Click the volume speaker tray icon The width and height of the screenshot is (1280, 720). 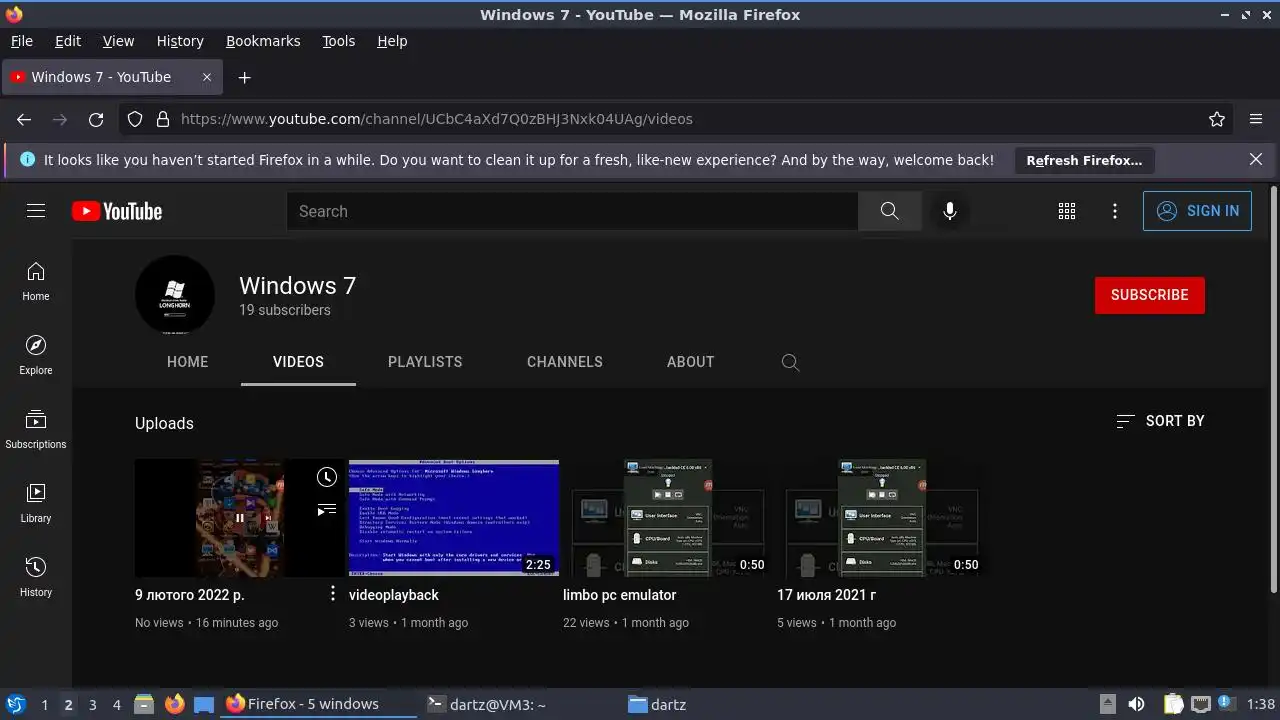point(1135,705)
